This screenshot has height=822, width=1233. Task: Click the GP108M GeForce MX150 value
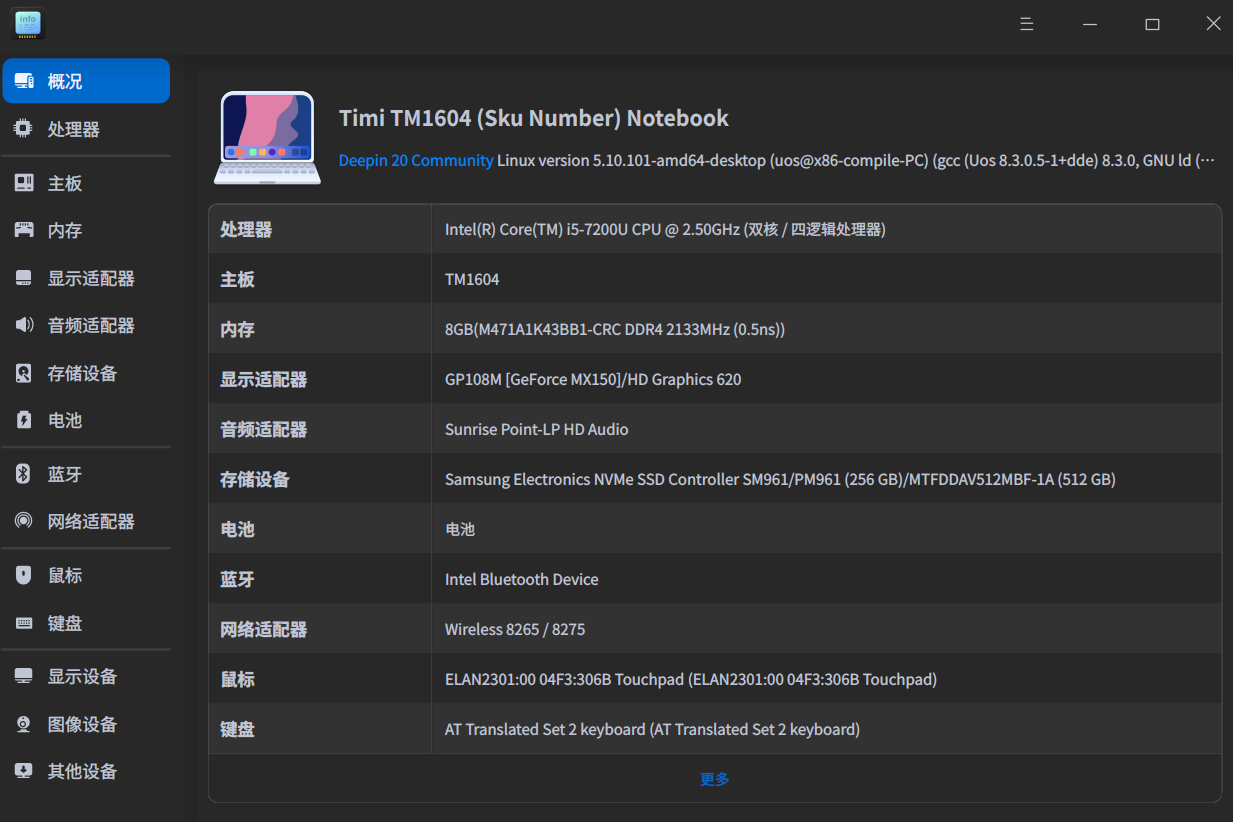593,379
